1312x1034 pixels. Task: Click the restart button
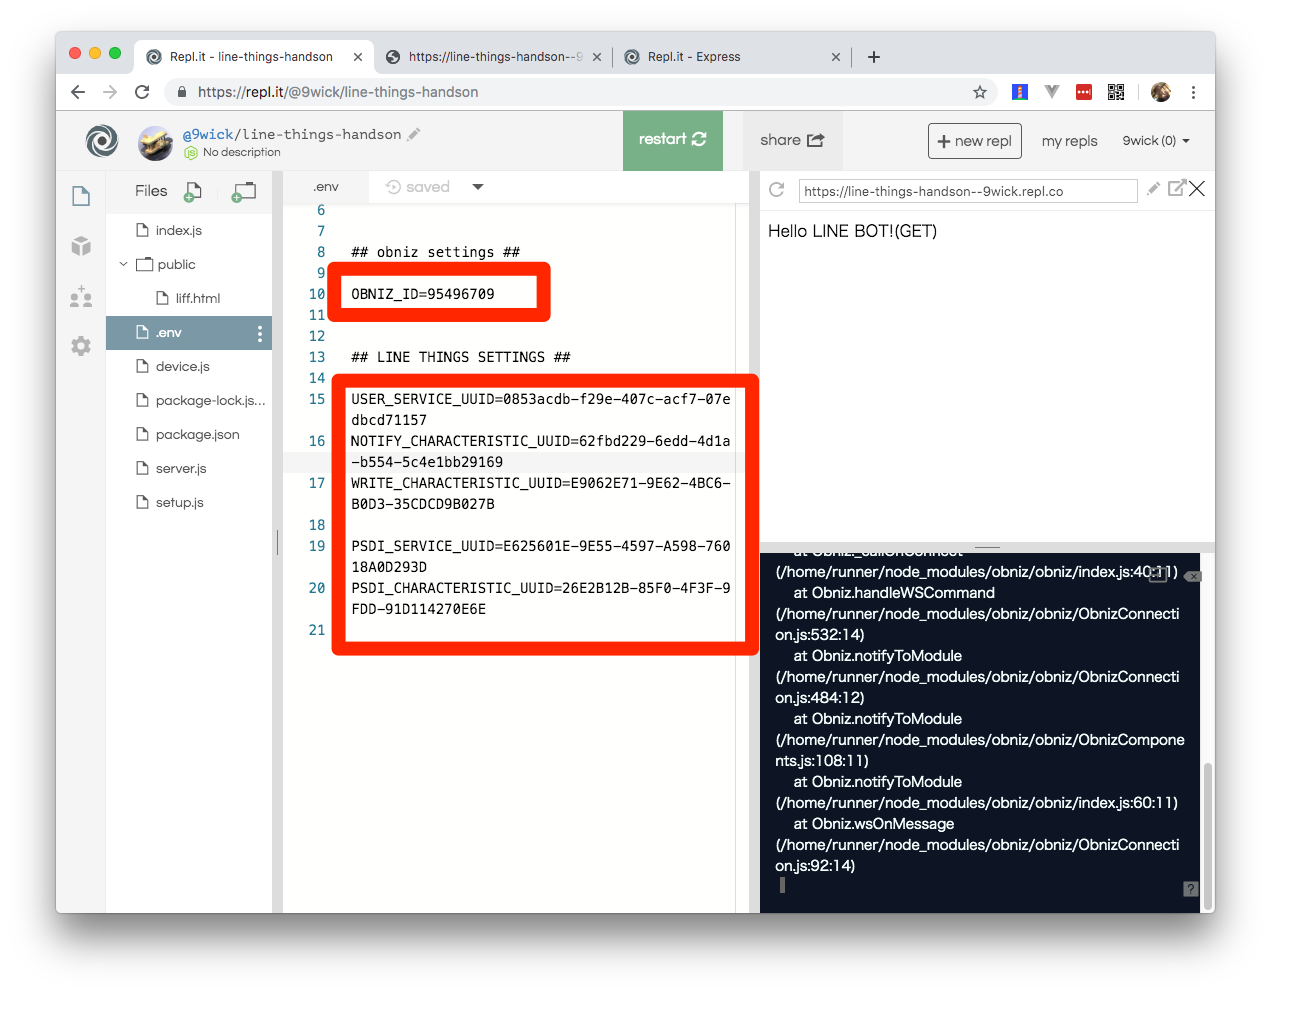(x=673, y=140)
